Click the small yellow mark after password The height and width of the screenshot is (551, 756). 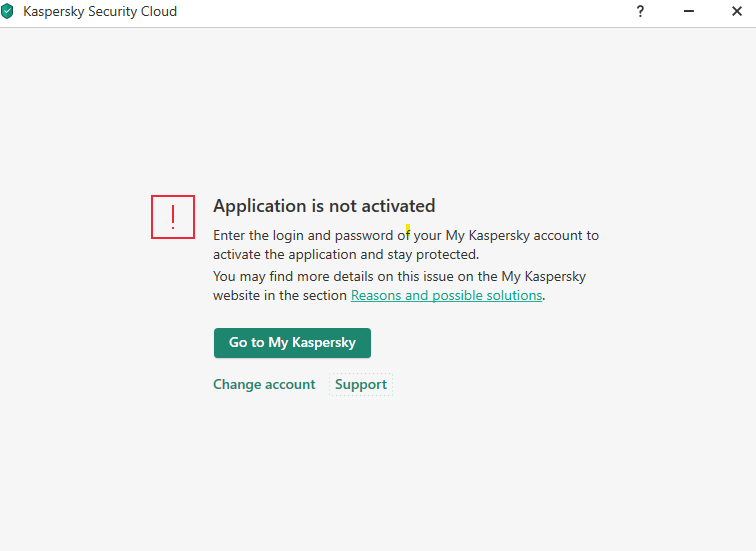coord(407,231)
